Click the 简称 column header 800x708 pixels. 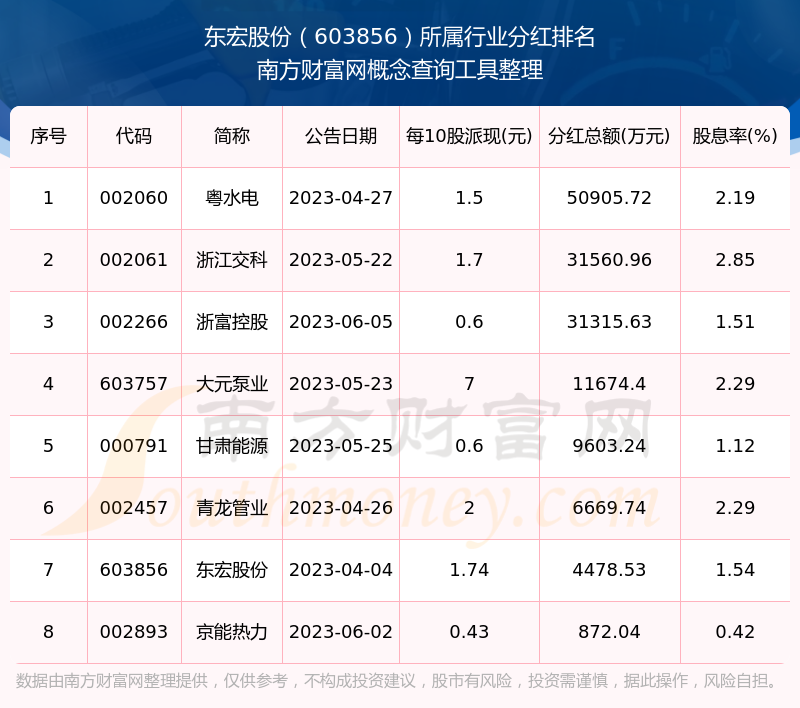click(232, 136)
